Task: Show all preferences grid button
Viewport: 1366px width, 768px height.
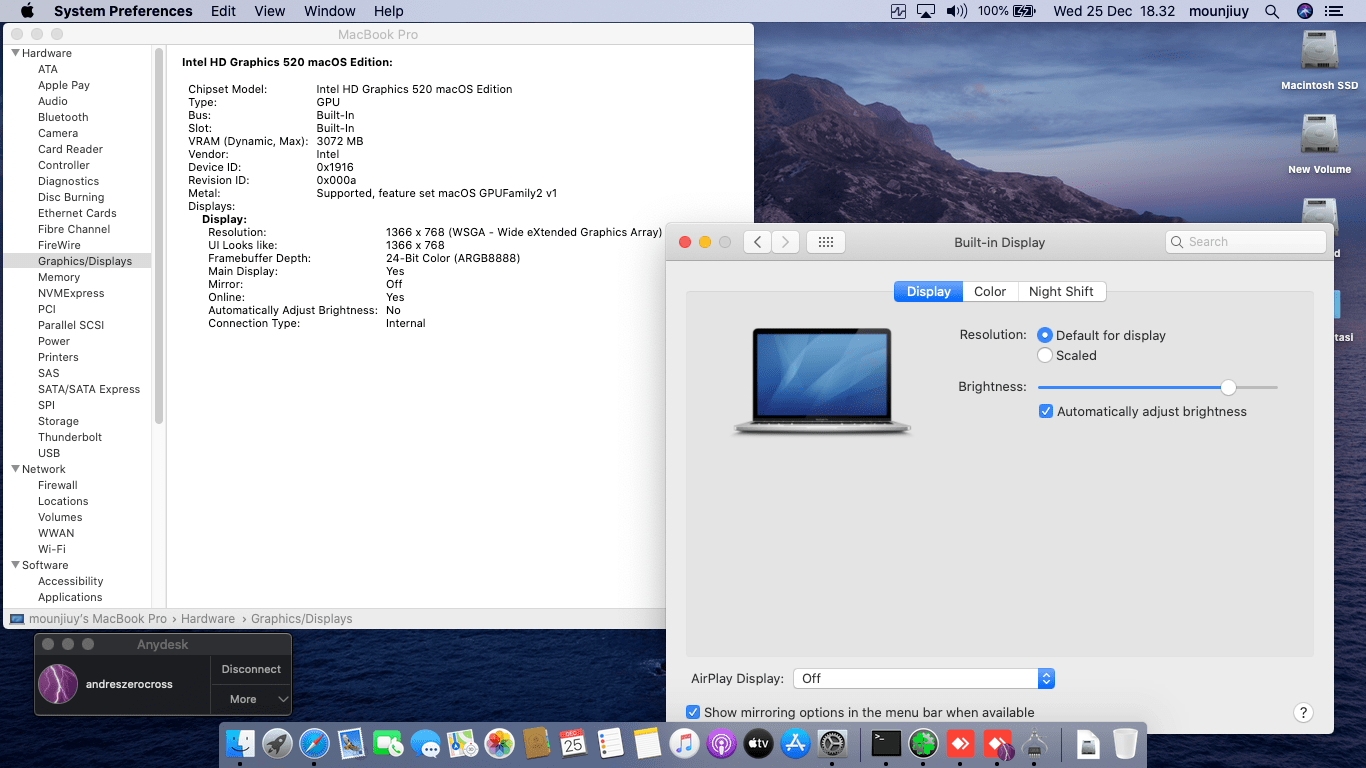Action: tap(826, 242)
